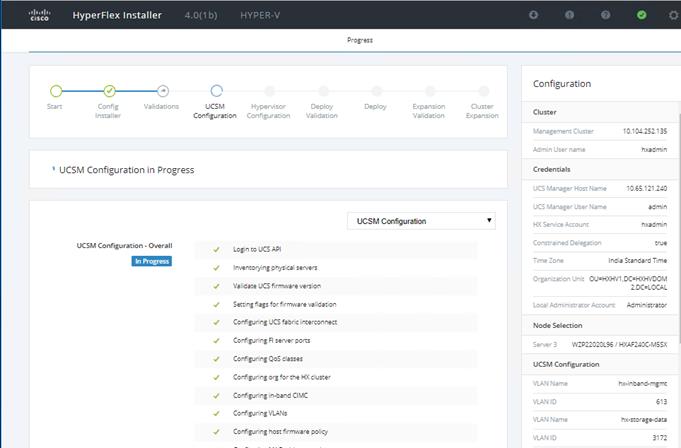This screenshot has width=681, height=448.
Task: Click Local Administrator Account value Administrator
Action: coord(647,305)
